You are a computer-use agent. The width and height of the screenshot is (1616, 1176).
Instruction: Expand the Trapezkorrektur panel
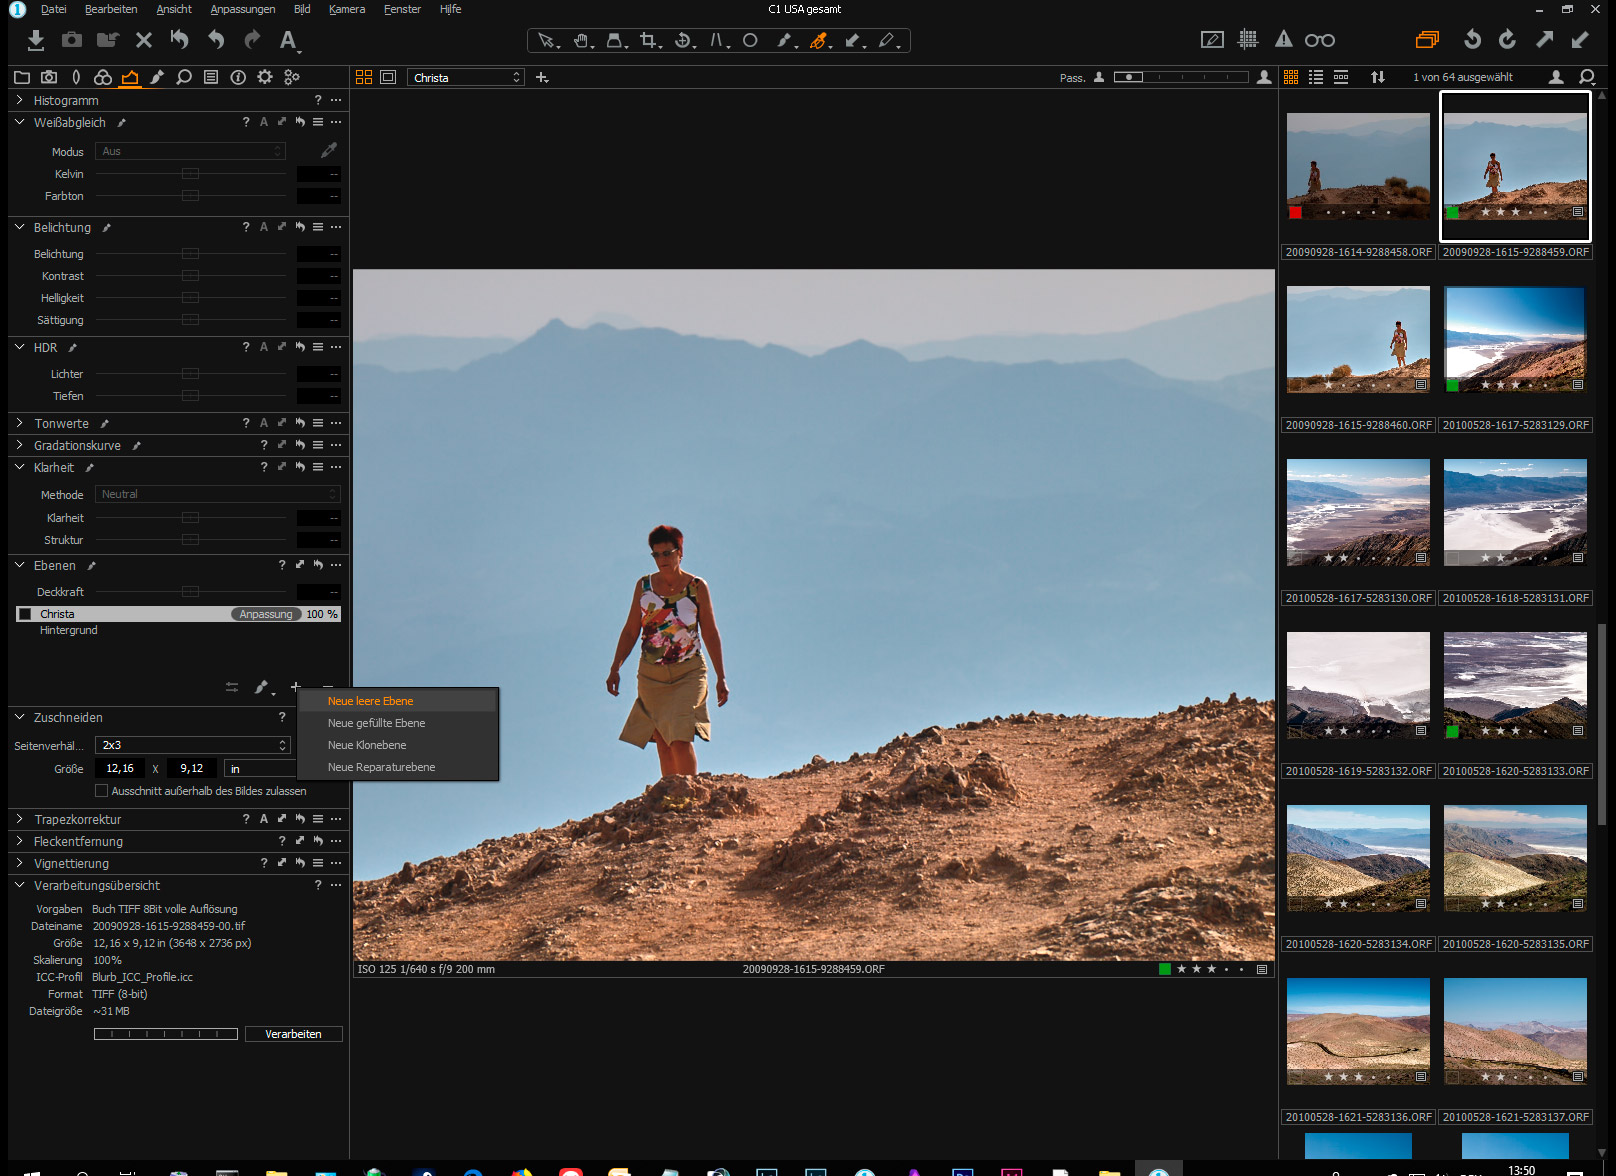tap(19, 819)
